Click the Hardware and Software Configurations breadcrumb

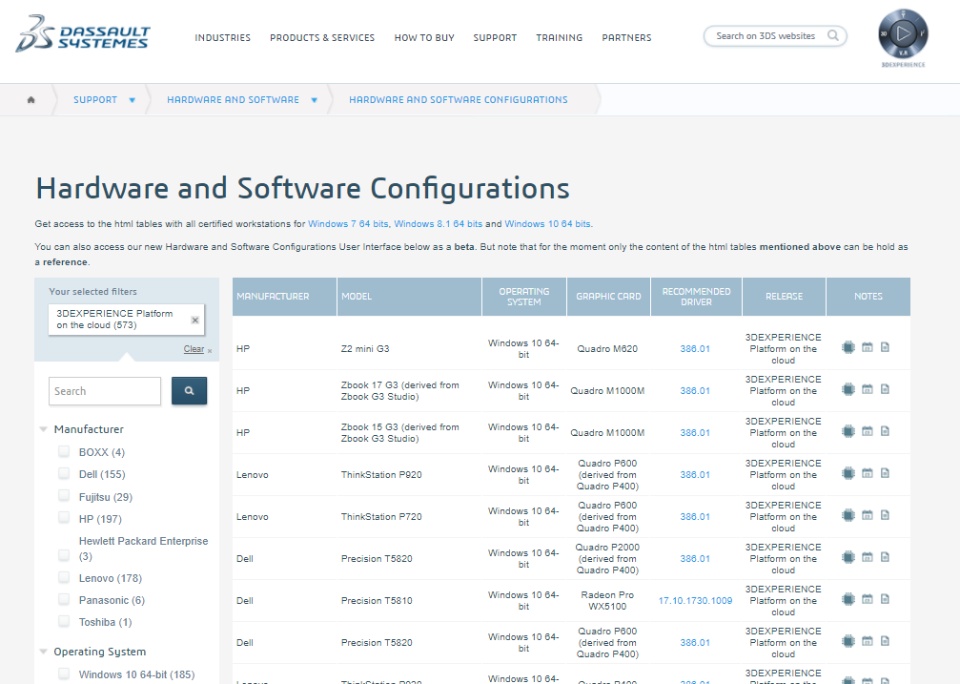(x=458, y=100)
